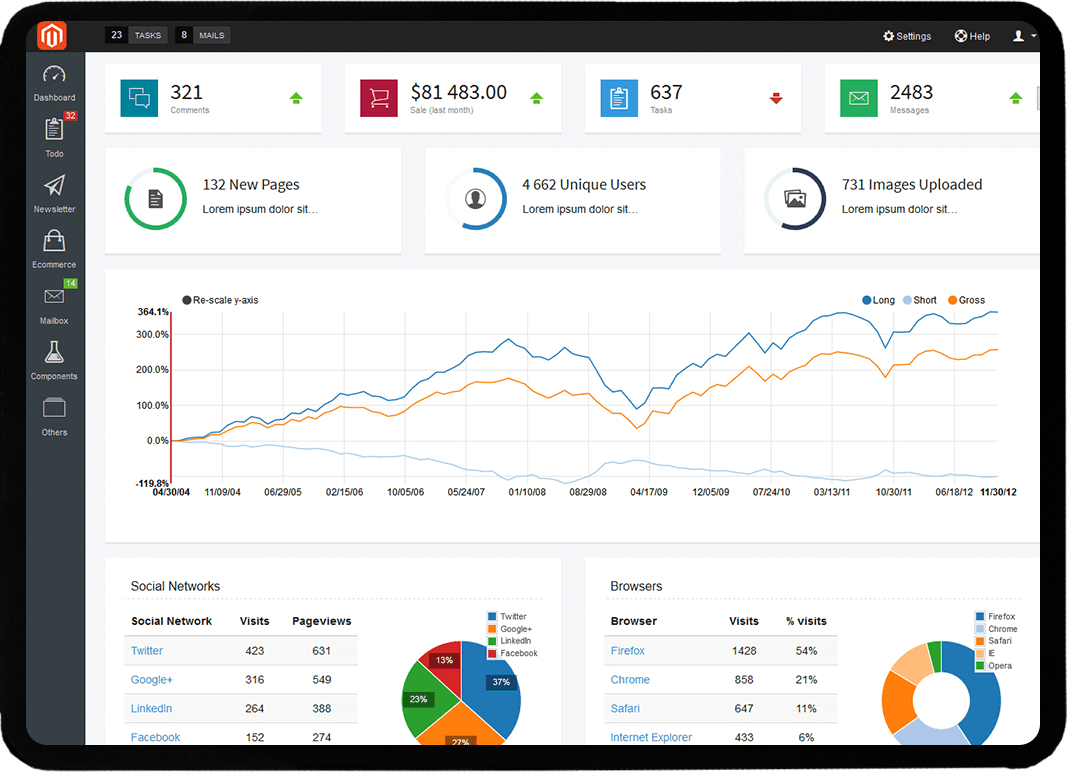The image size is (1067, 773).
Task: Expand the user account dropdown
Action: pos(1024,36)
